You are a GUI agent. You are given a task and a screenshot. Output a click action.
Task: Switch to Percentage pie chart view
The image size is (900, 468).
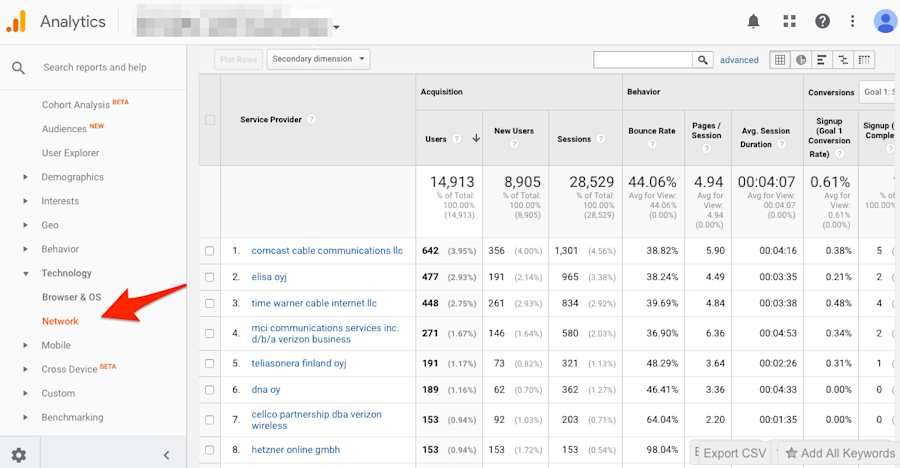tap(801, 60)
